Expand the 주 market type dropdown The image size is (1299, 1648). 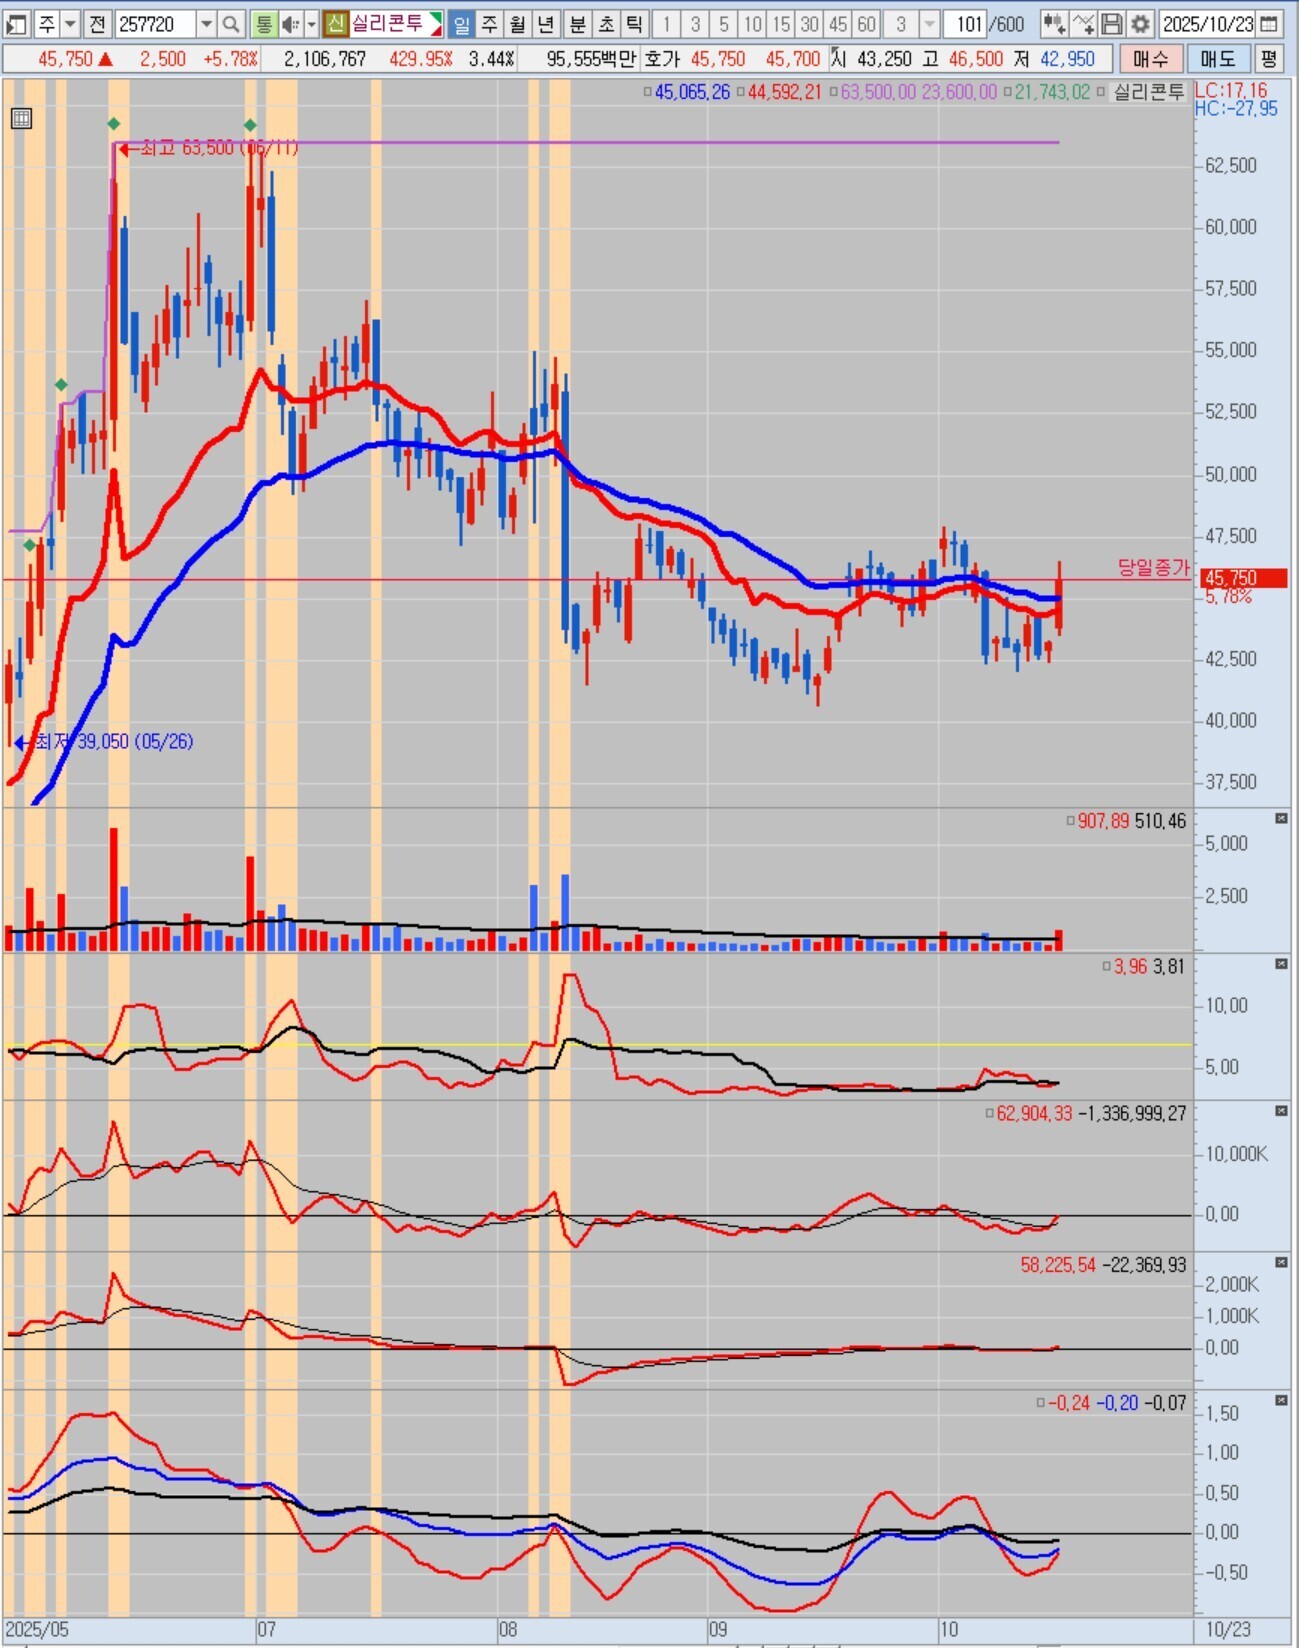(71, 23)
